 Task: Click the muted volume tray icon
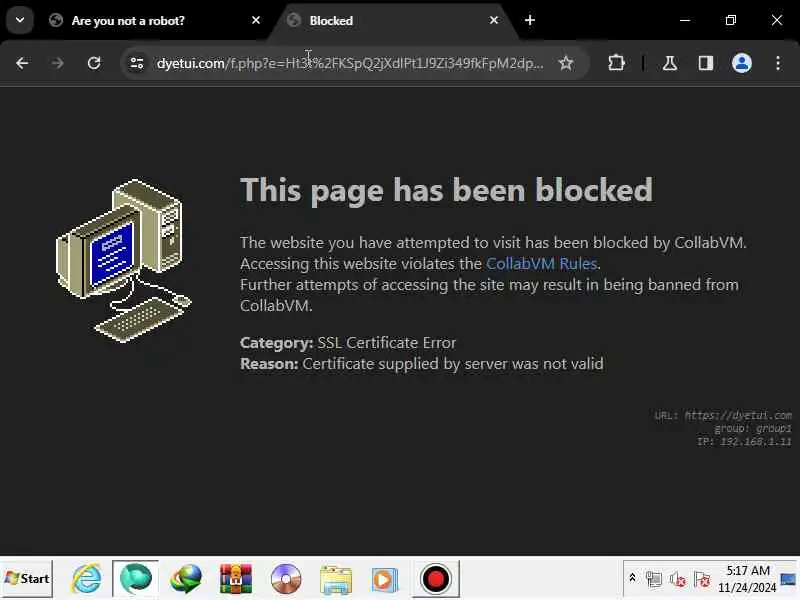(x=678, y=579)
